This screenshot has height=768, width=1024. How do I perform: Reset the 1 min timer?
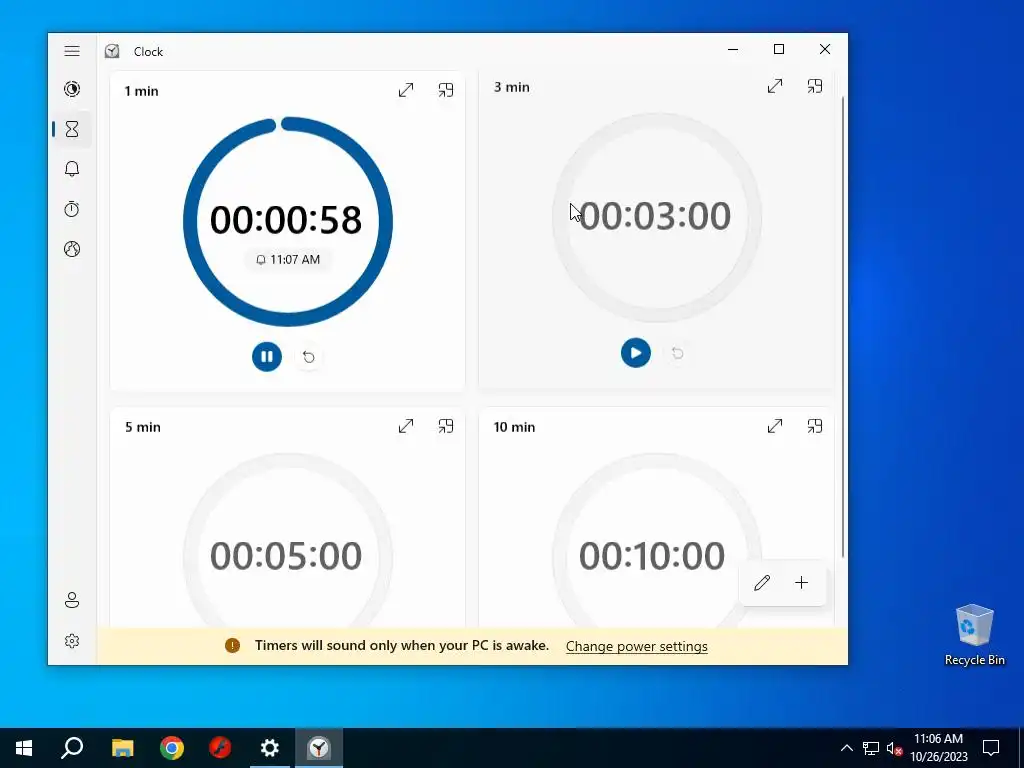[308, 357]
